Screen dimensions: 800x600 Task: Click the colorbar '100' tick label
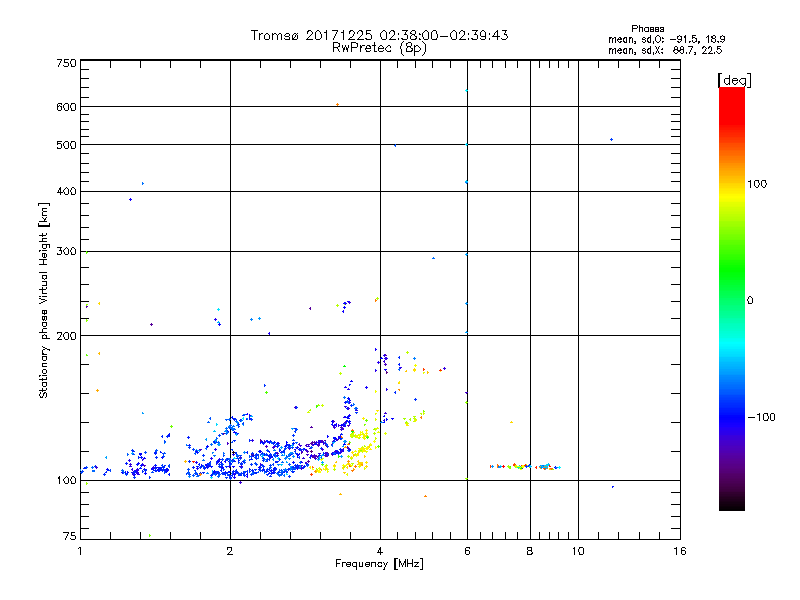757,184
